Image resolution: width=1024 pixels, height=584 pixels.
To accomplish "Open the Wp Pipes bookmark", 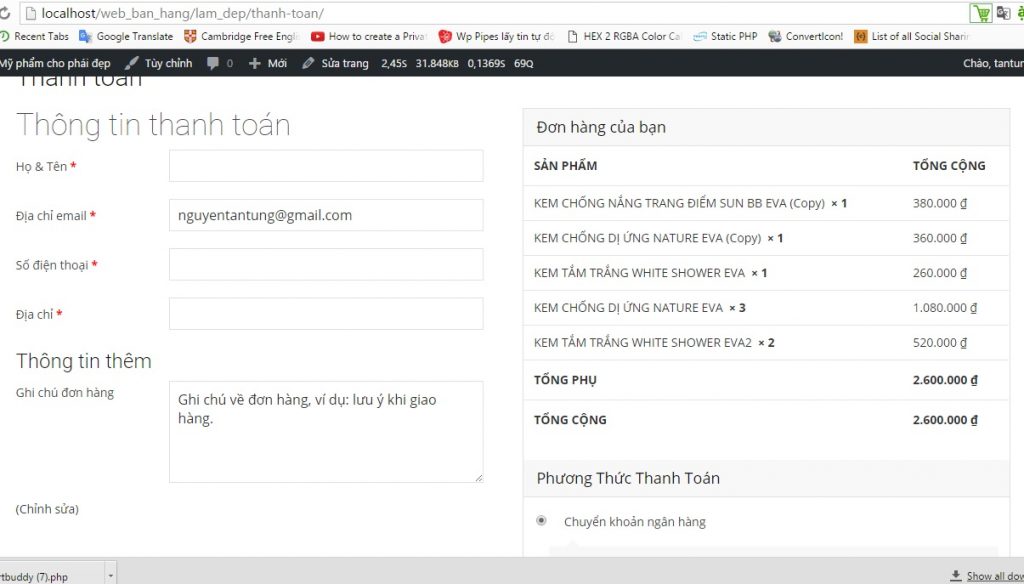I will [496, 37].
